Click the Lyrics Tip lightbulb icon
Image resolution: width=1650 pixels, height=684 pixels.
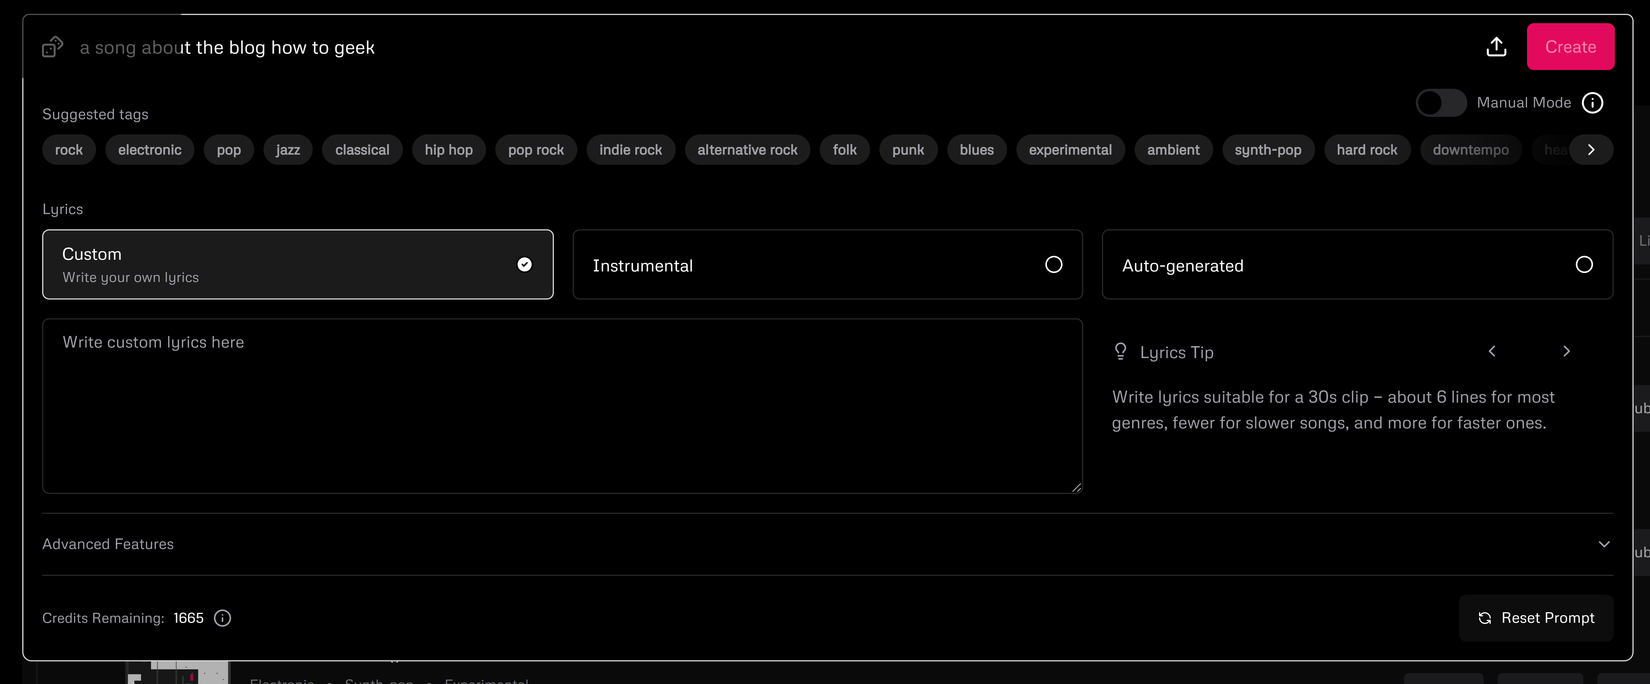click(x=1121, y=351)
